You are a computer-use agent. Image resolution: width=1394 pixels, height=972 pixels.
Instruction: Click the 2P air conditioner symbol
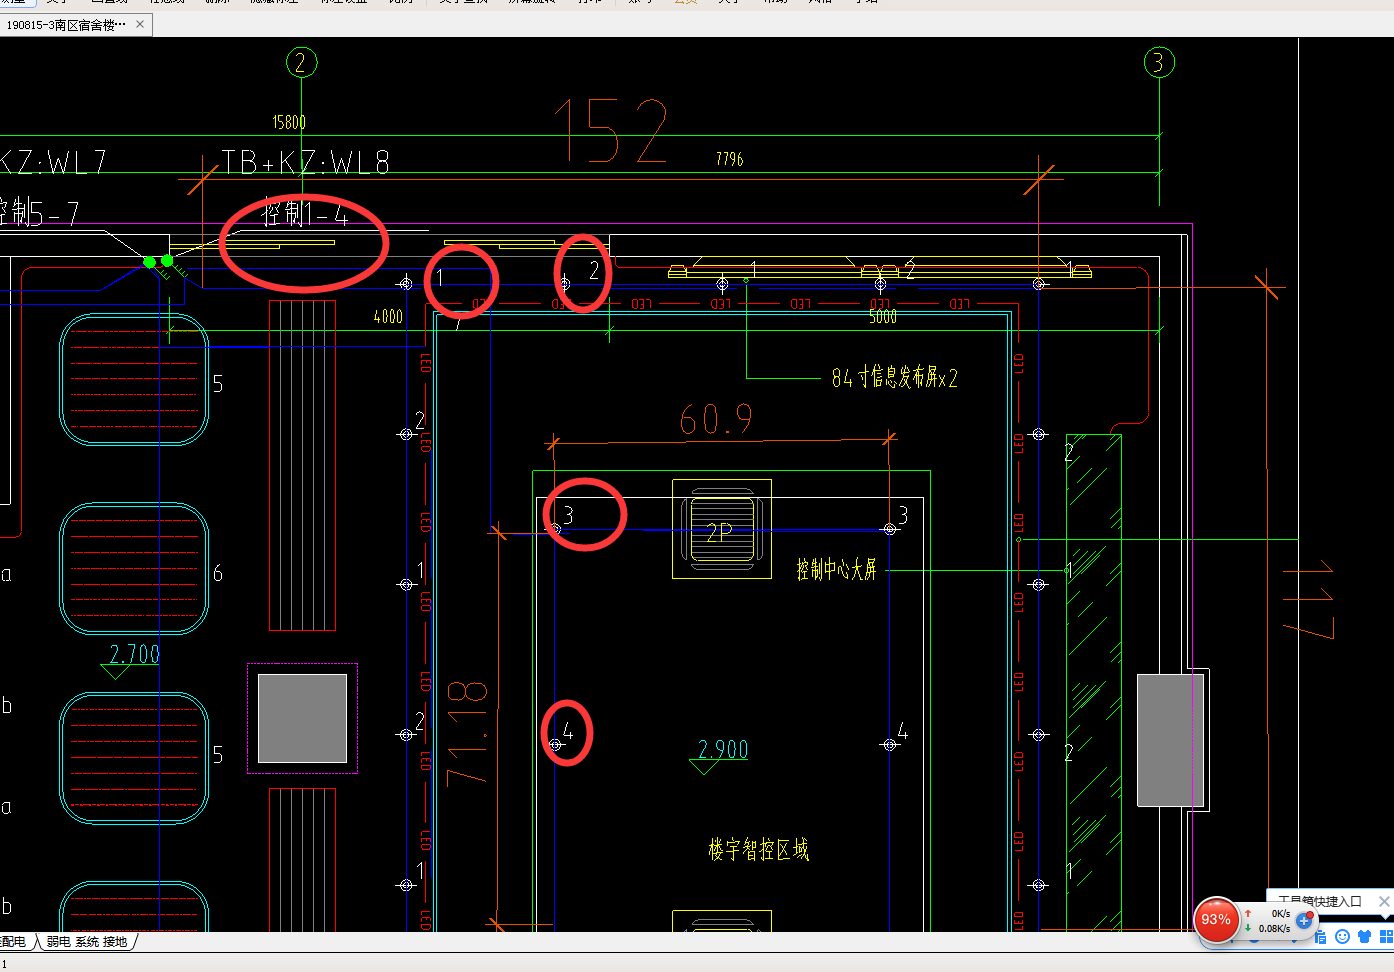pos(722,529)
